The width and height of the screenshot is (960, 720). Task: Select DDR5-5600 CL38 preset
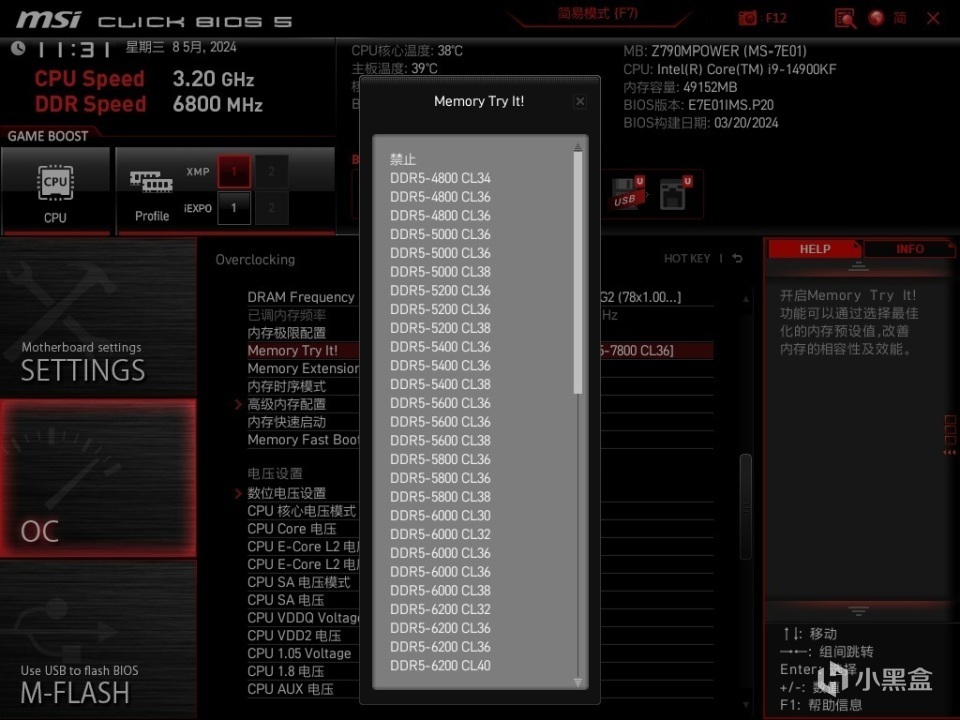pos(440,441)
